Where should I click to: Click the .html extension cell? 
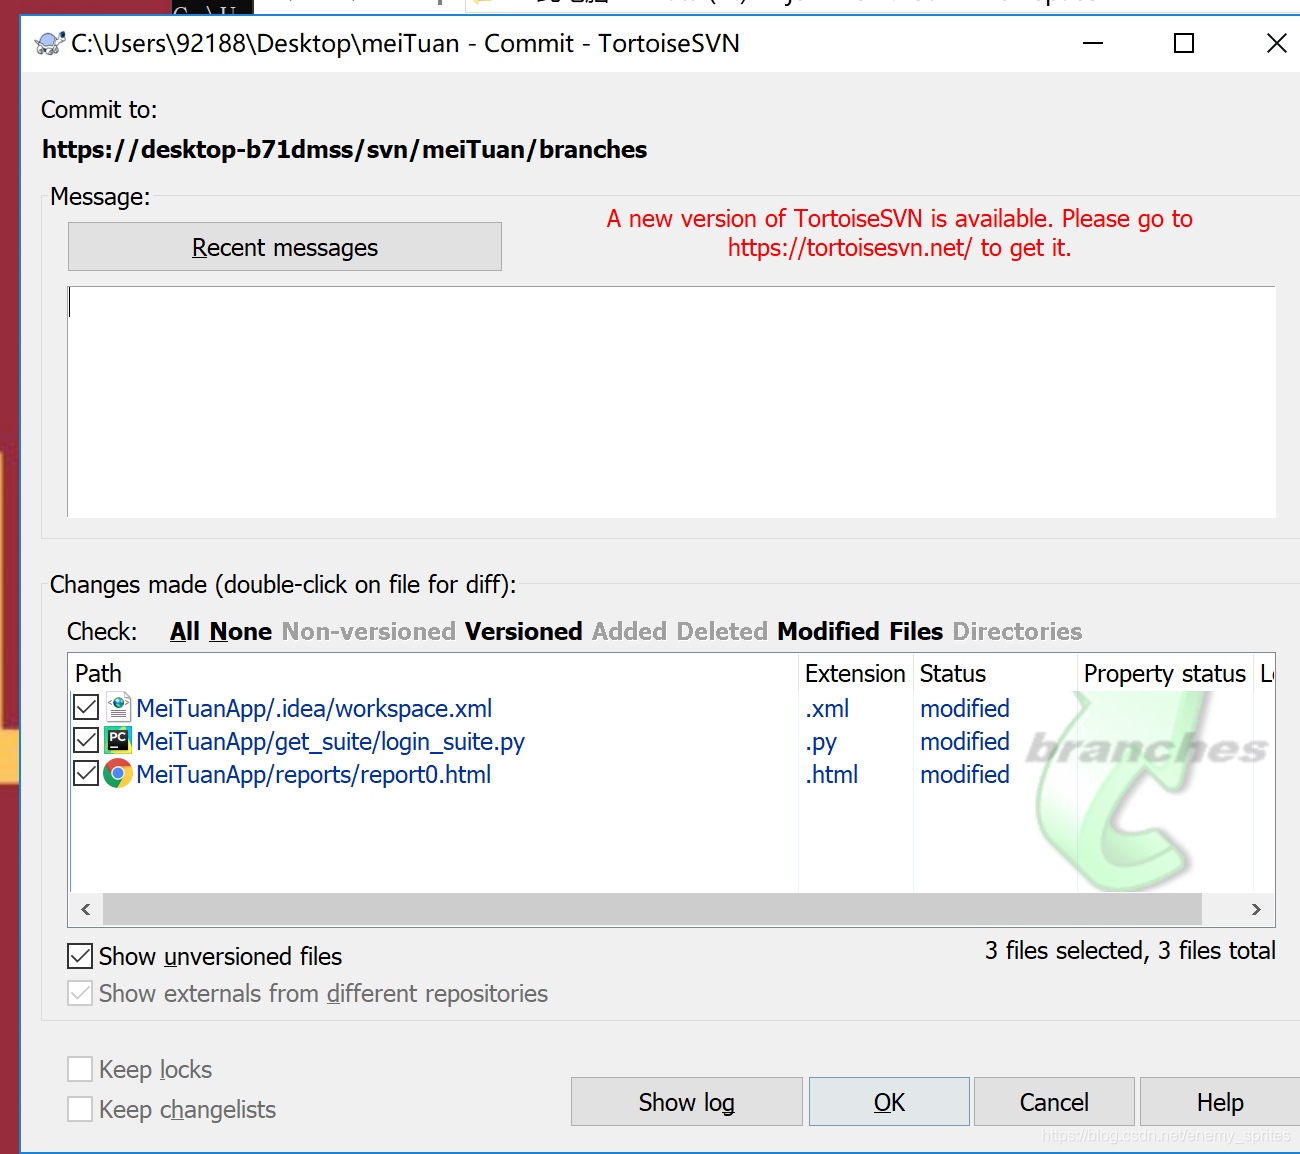pyautogui.click(x=832, y=774)
